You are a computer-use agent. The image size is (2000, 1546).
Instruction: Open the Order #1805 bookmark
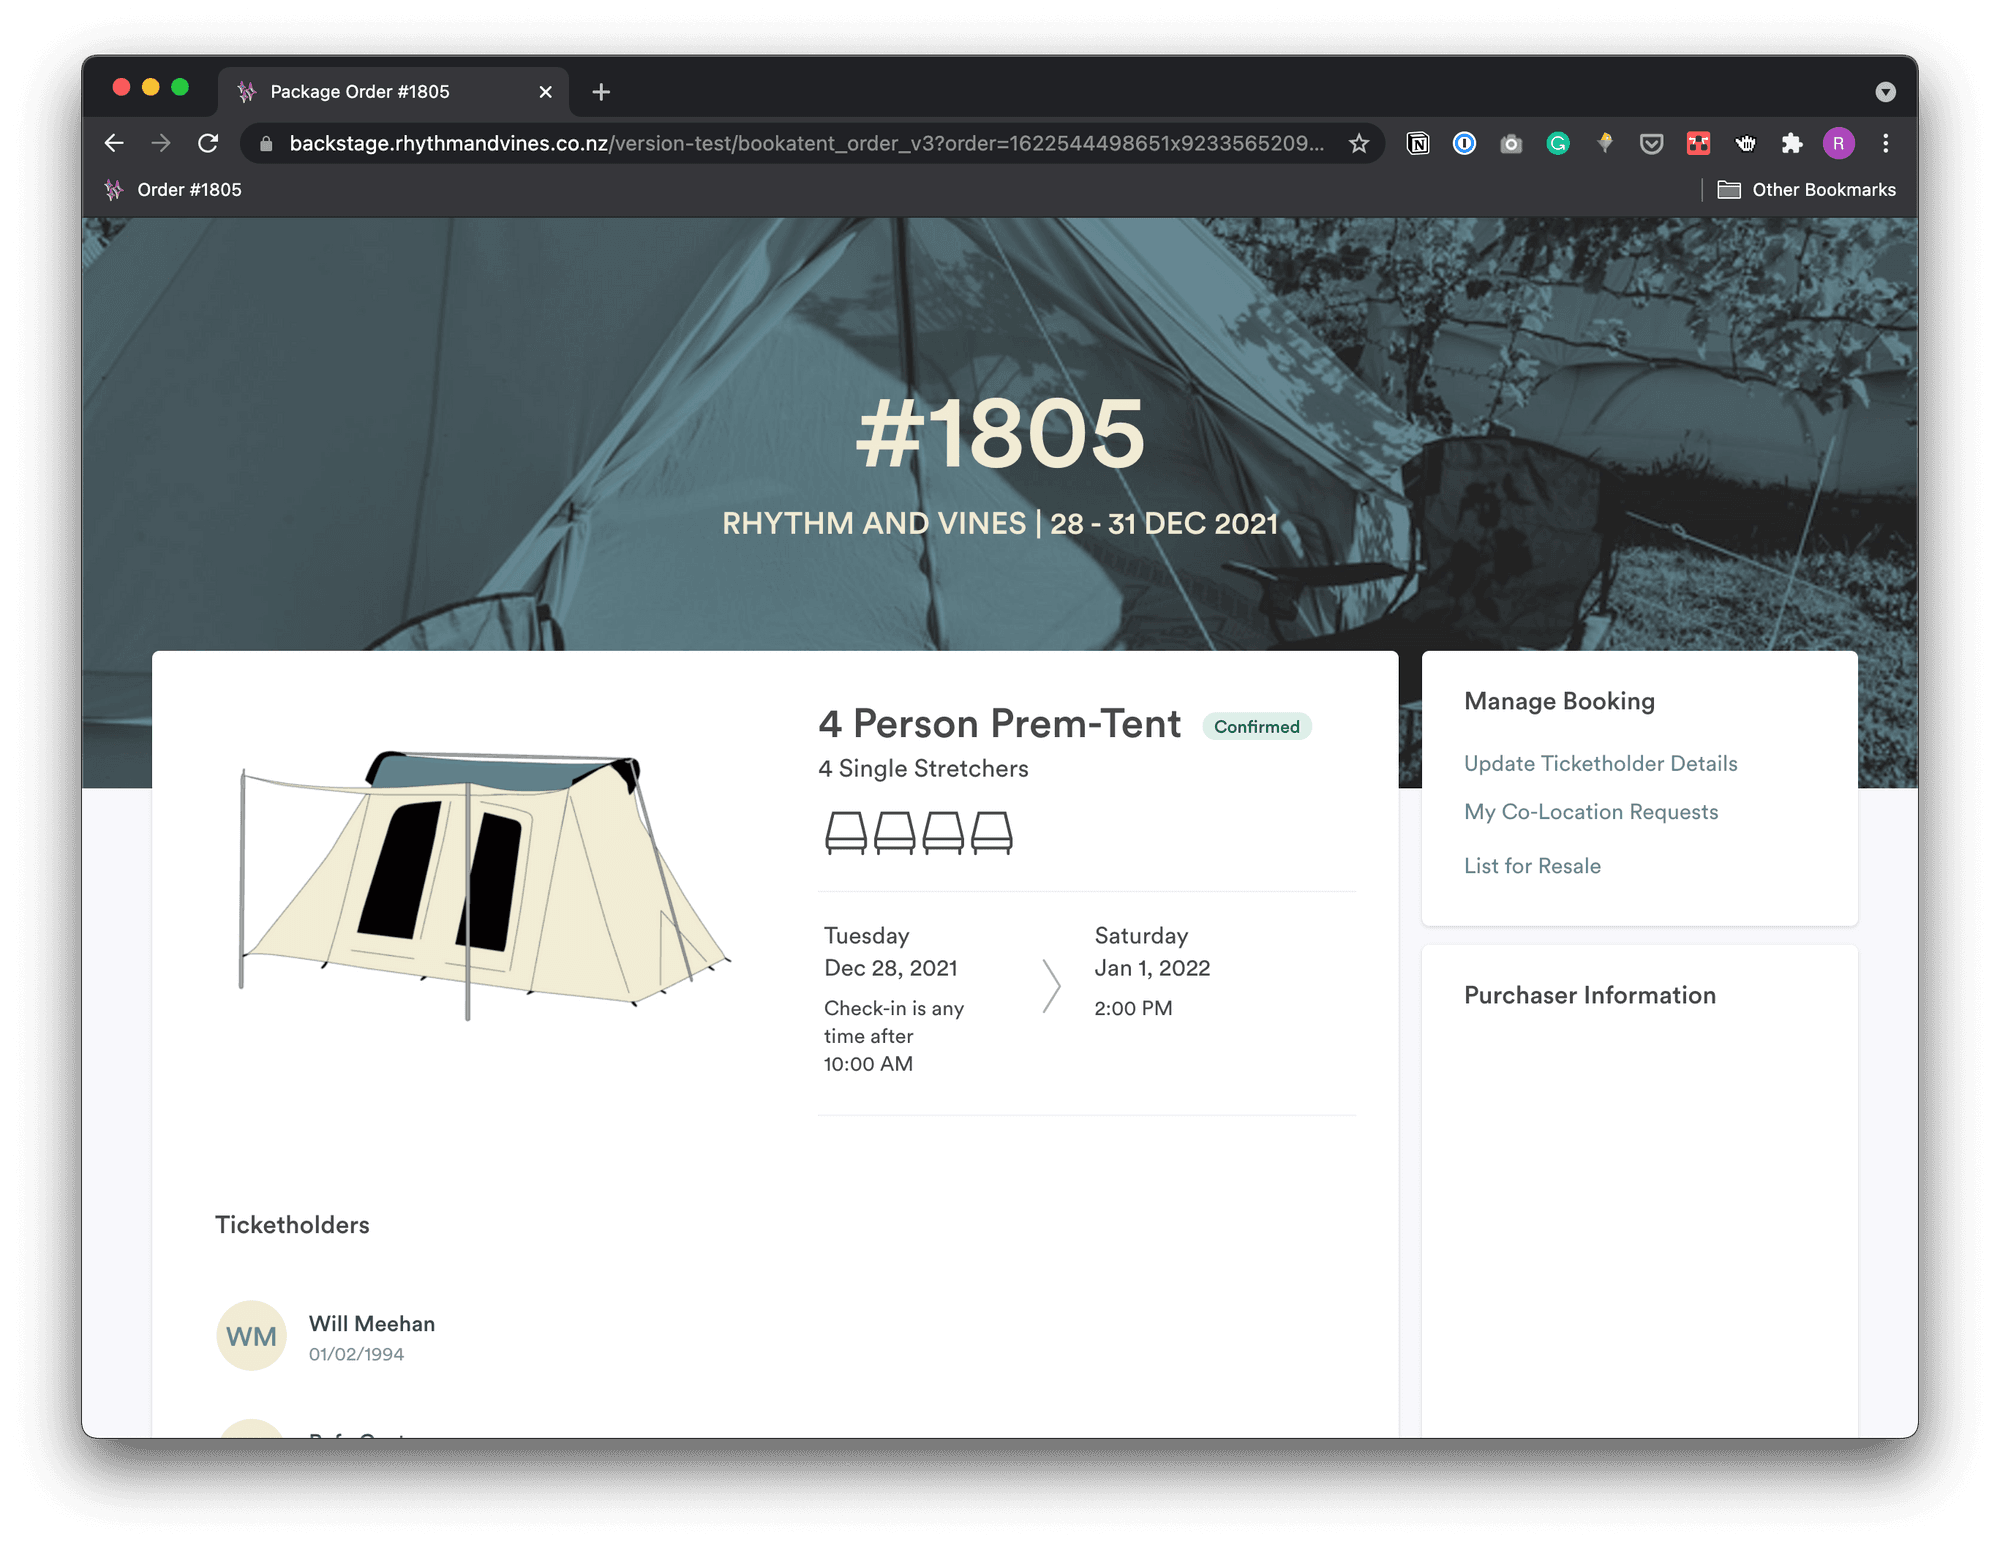[x=173, y=190]
